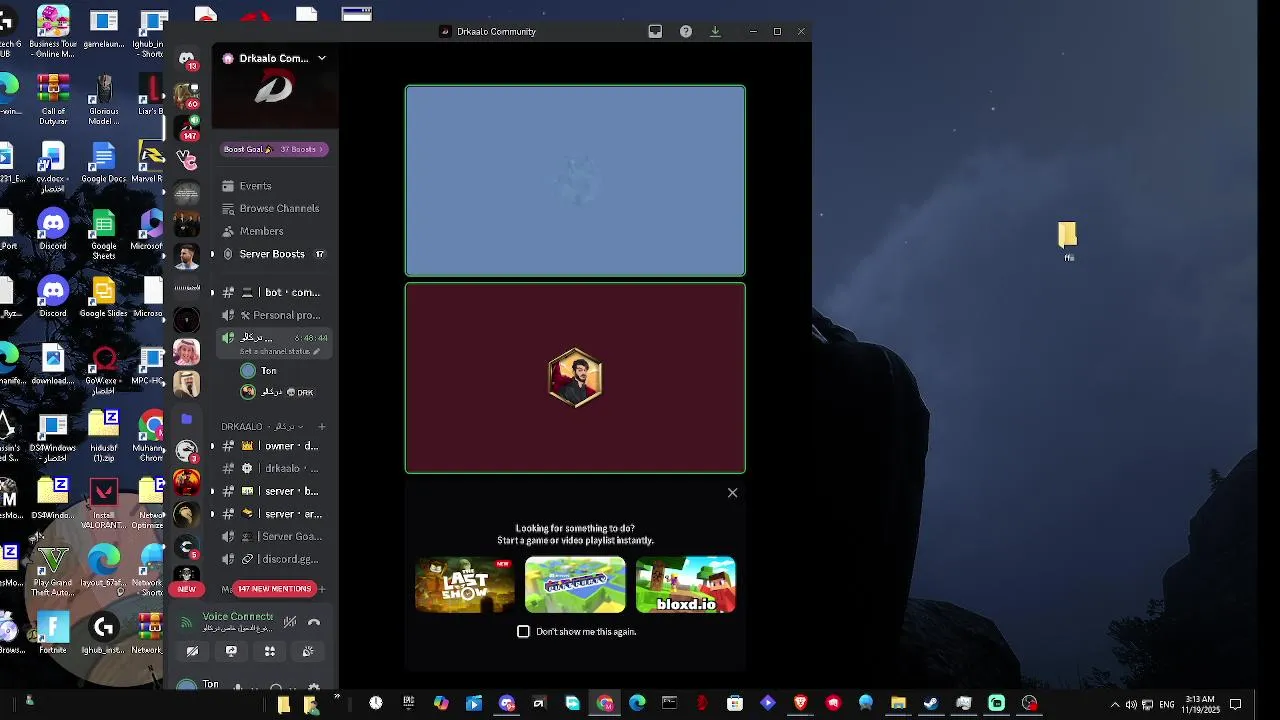The height and width of the screenshot is (720, 1280).
Task: Turn on camera in voice panel
Action: pos(192,651)
